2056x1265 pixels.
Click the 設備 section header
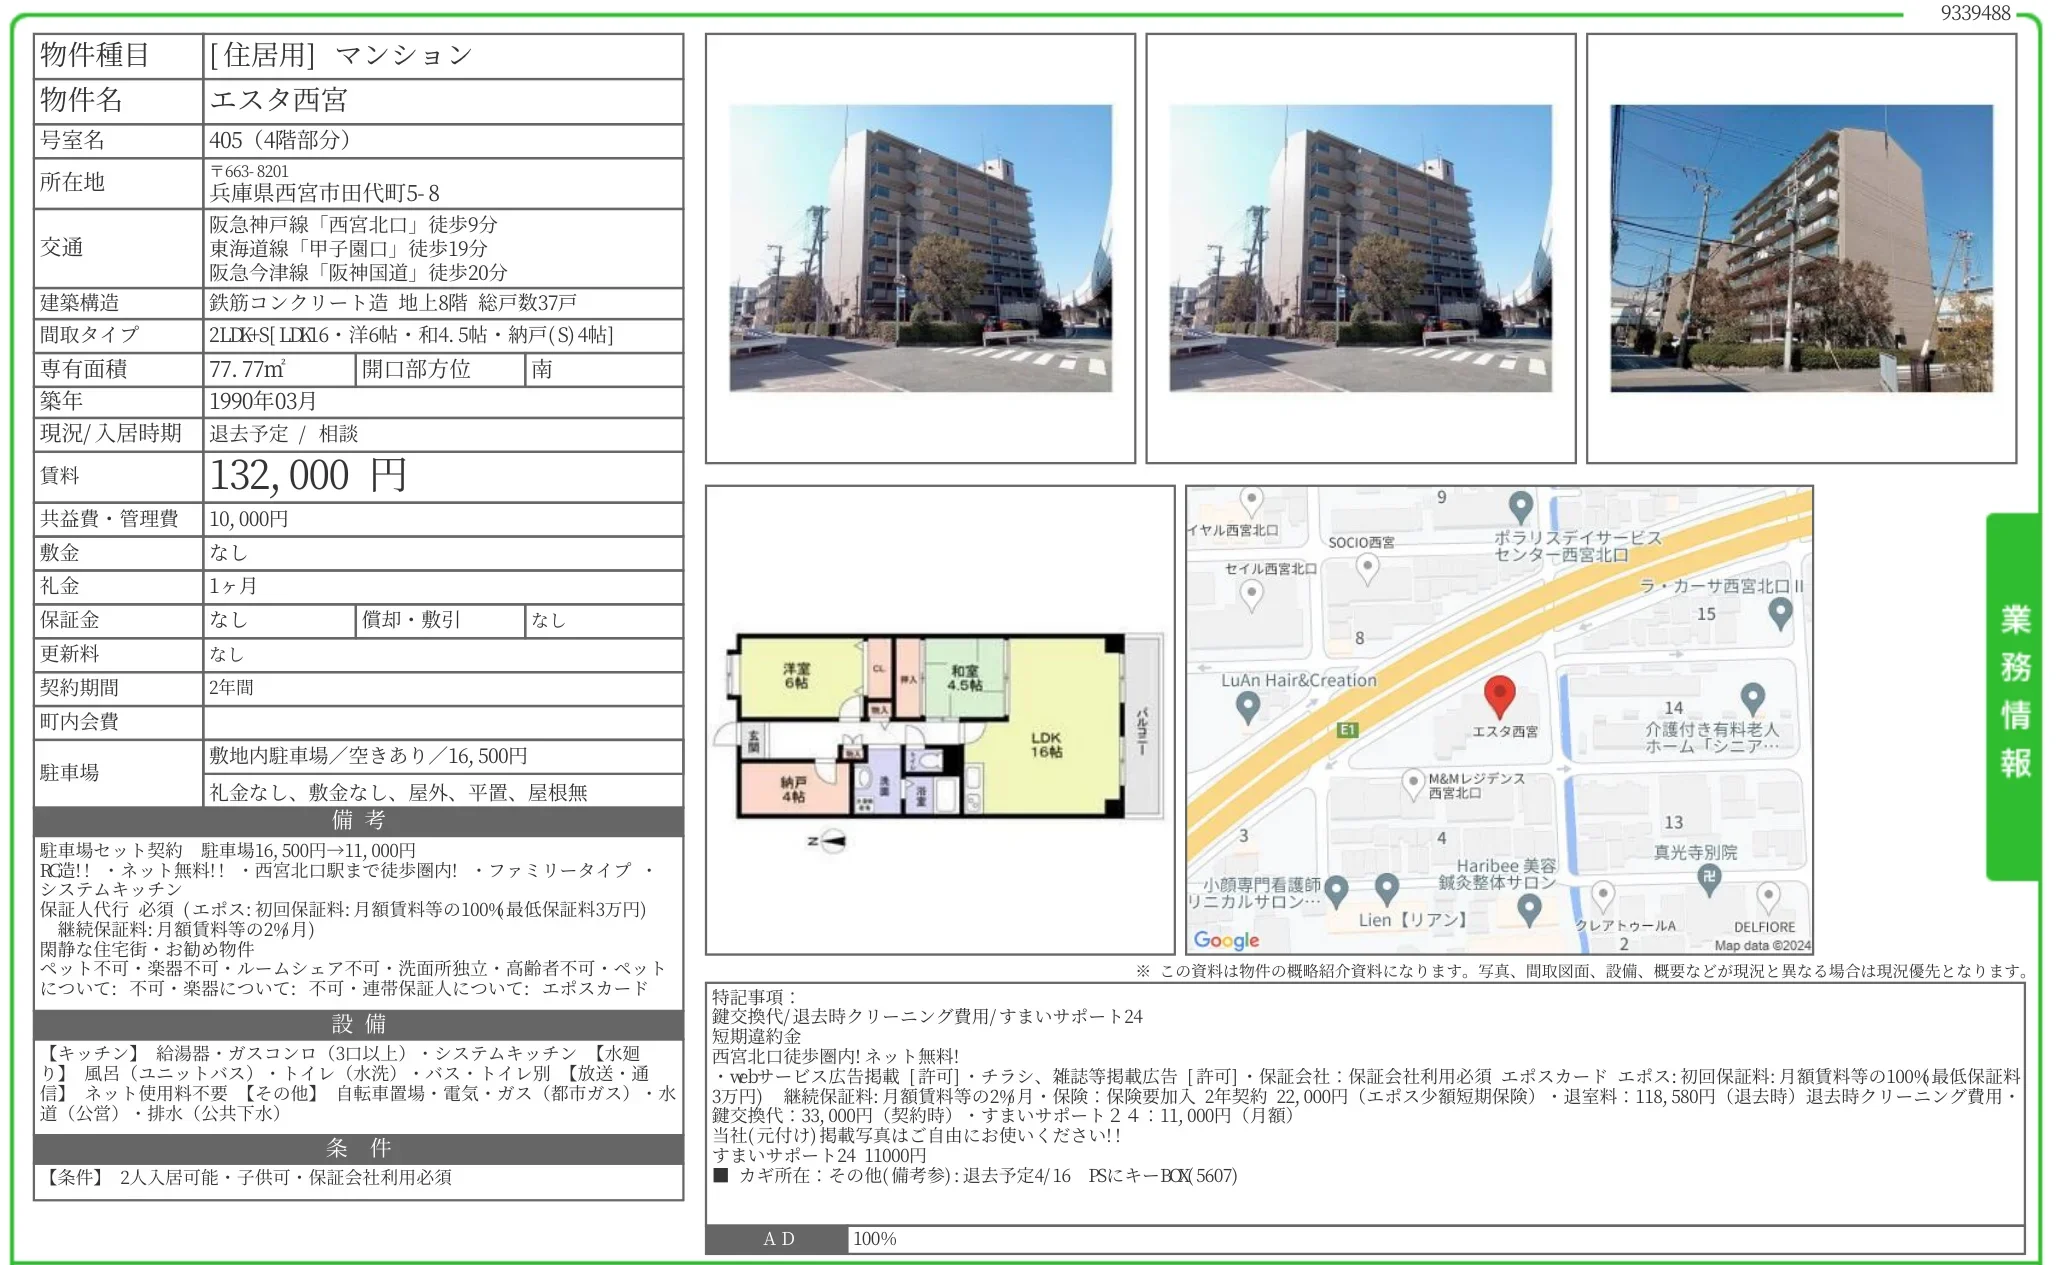358,1024
